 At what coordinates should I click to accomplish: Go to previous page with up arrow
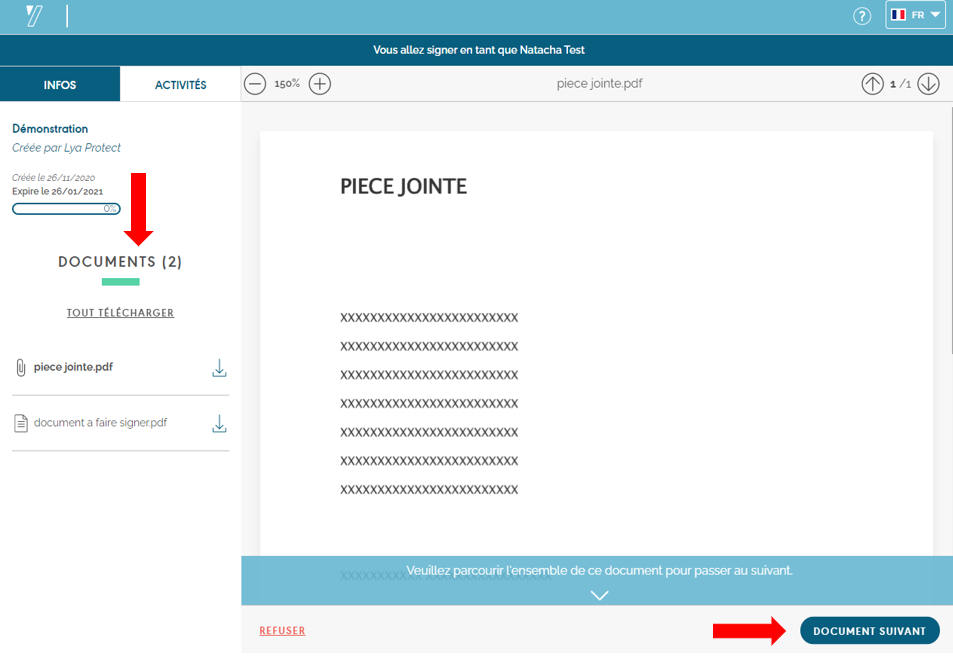click(x=873, y=84)
